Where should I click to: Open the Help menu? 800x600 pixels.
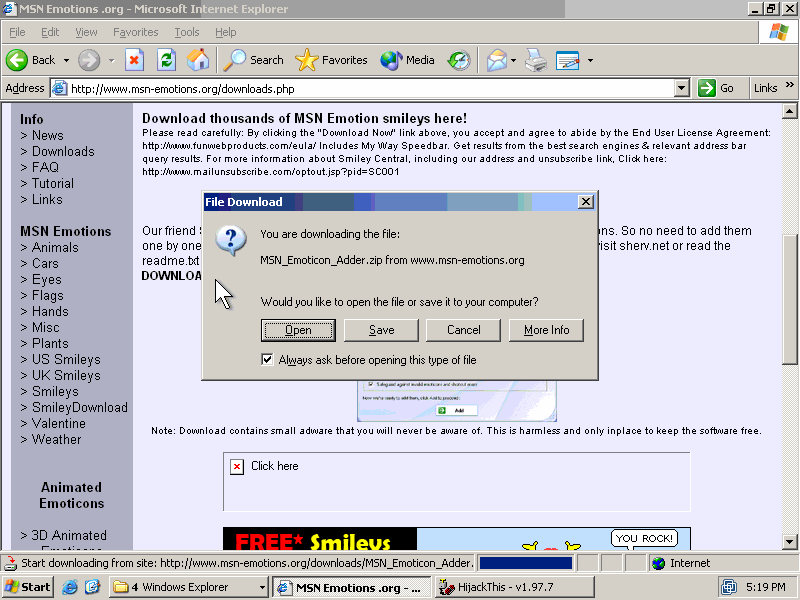pos(226,32)
